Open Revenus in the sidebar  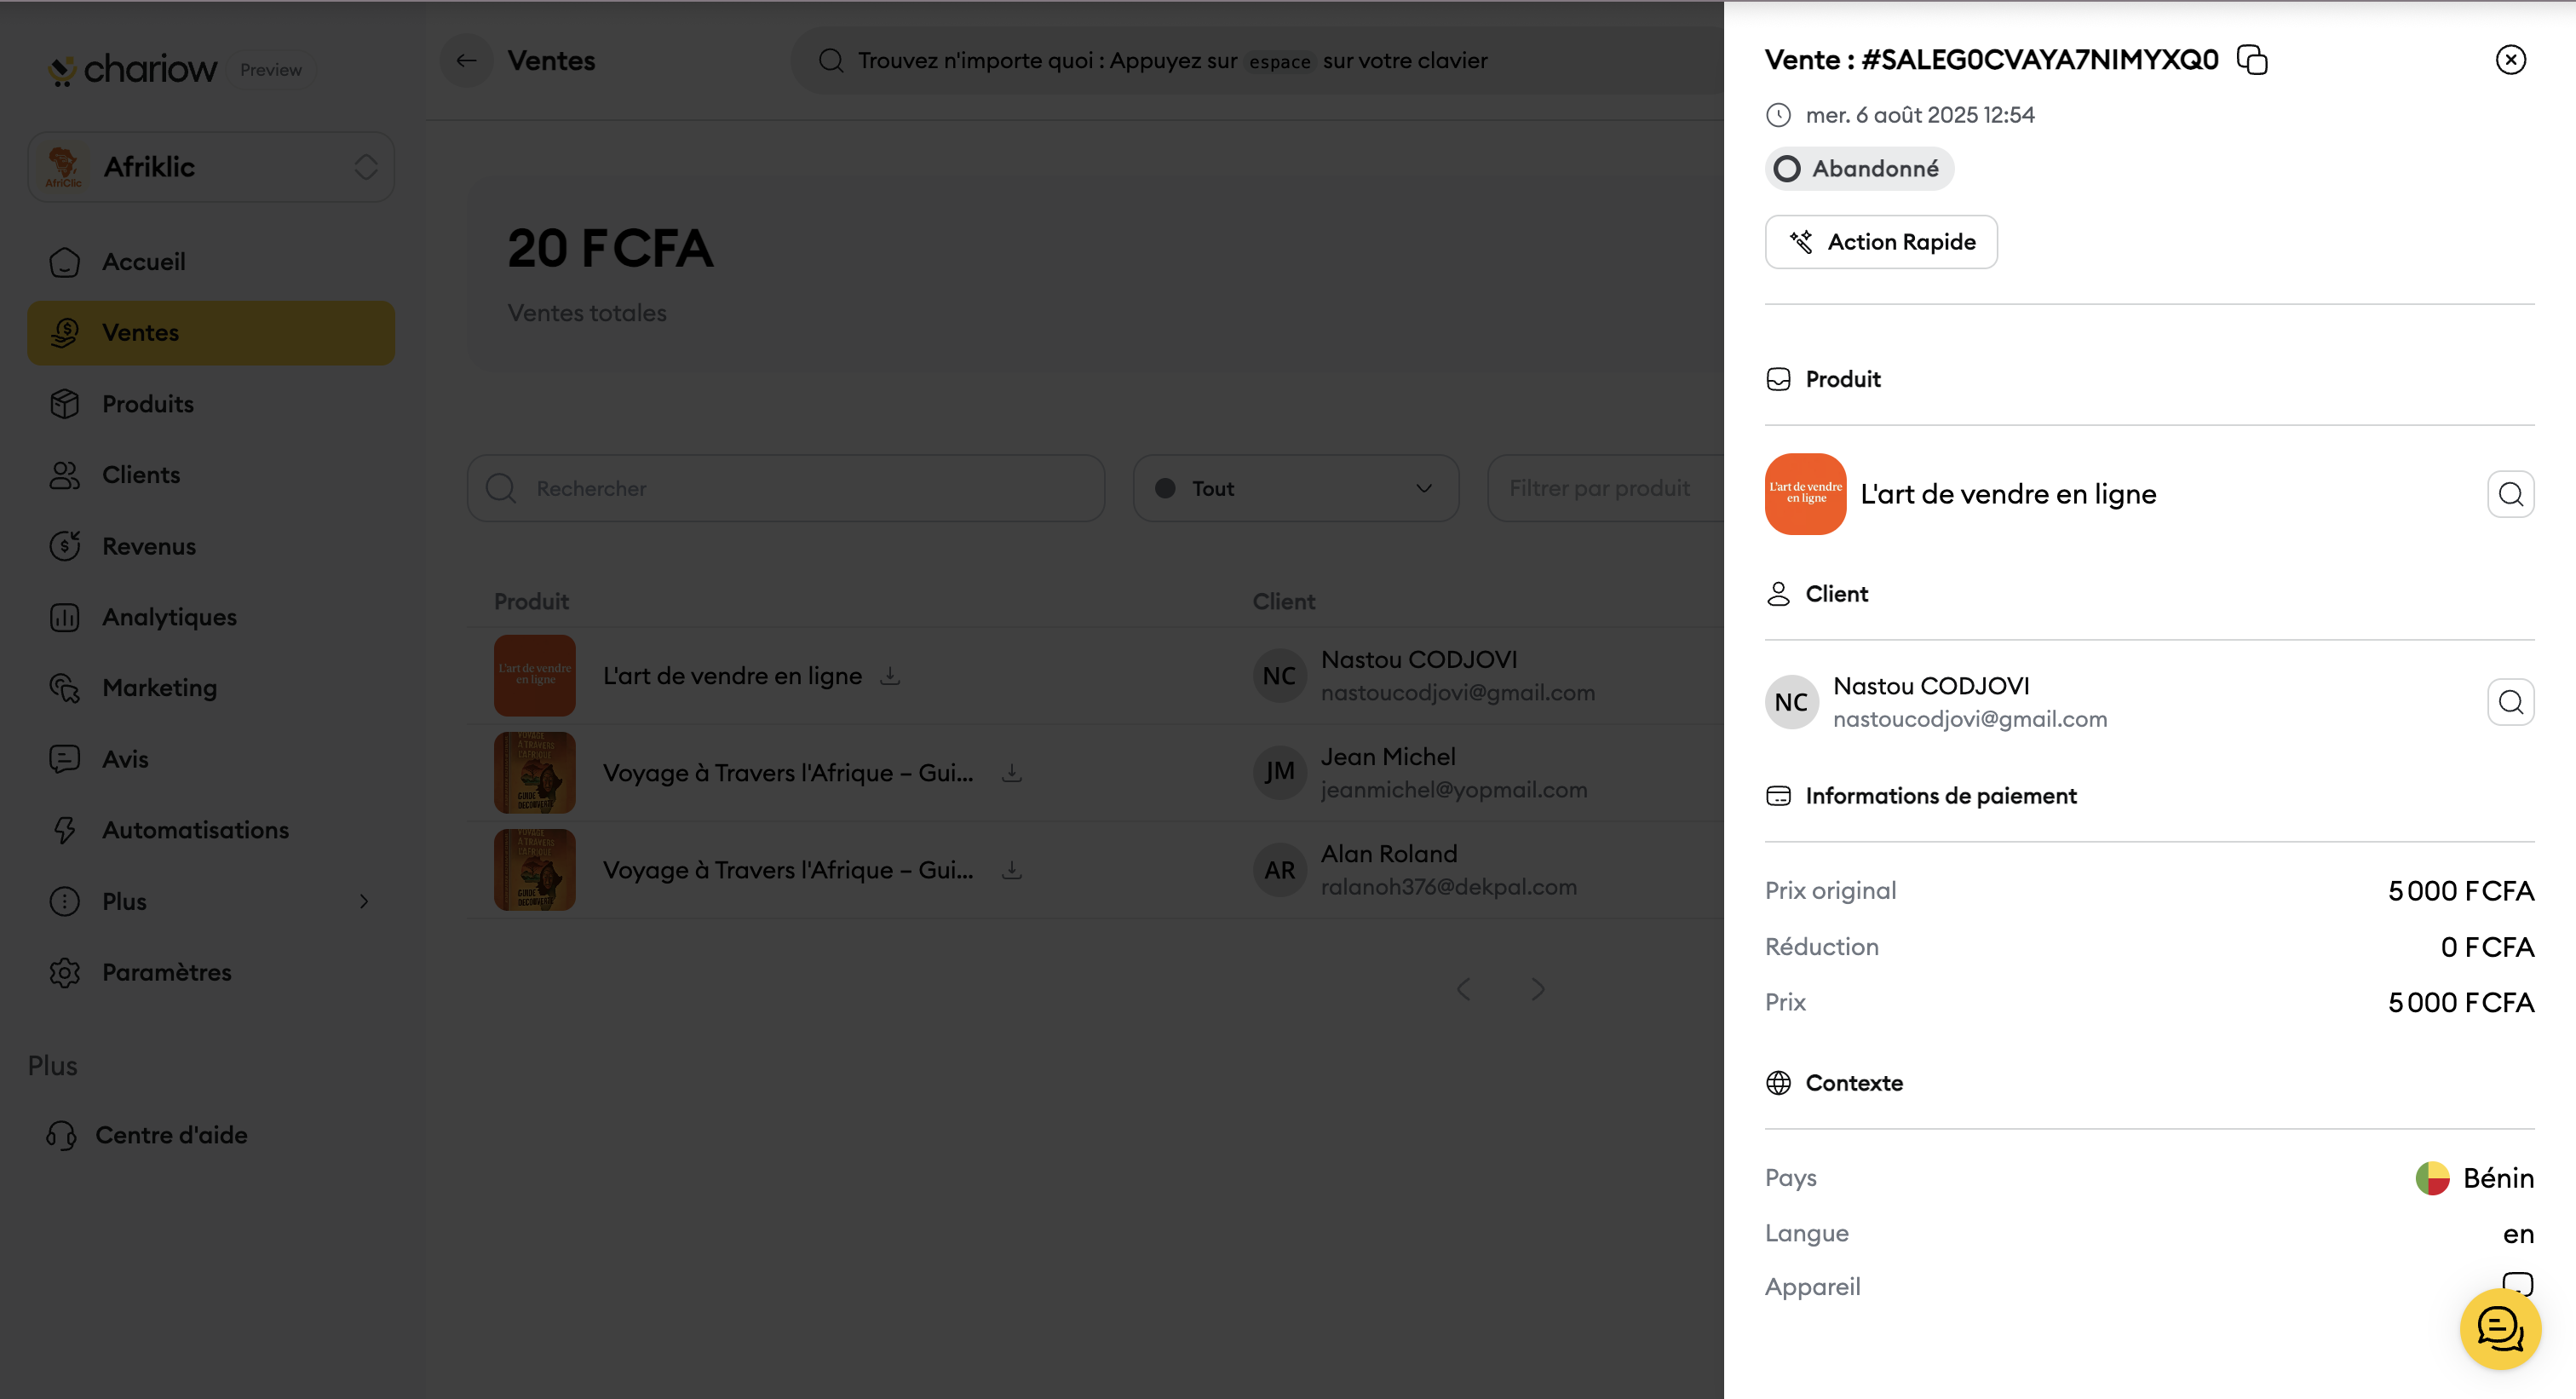[x=211, y=546]
